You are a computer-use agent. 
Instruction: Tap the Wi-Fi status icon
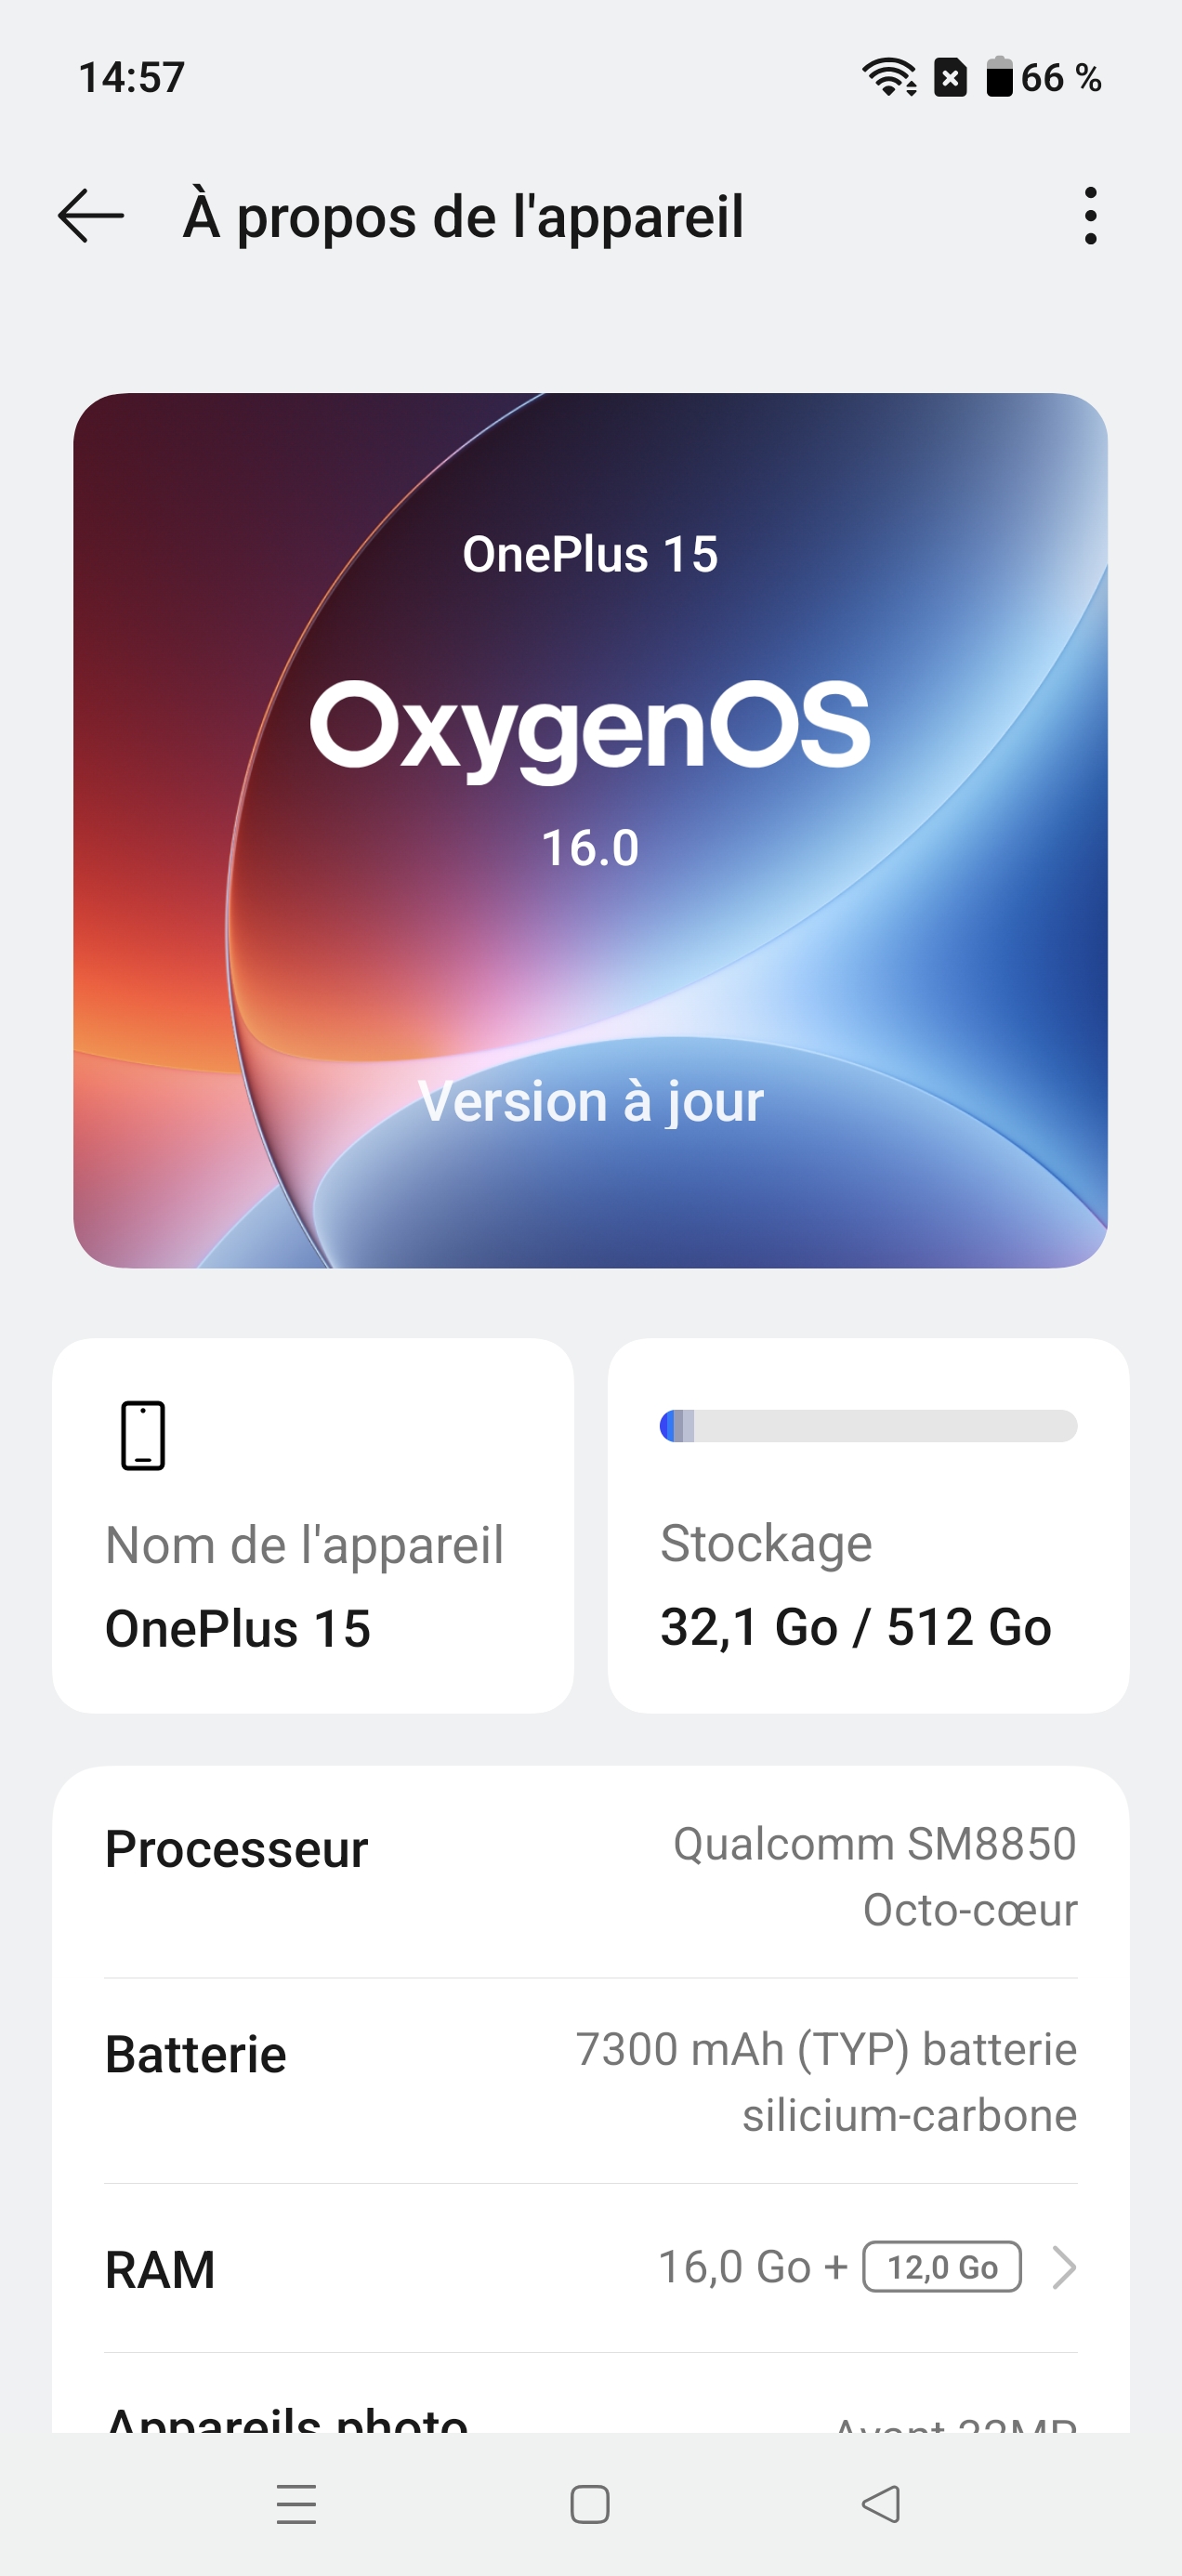point(889,77)
